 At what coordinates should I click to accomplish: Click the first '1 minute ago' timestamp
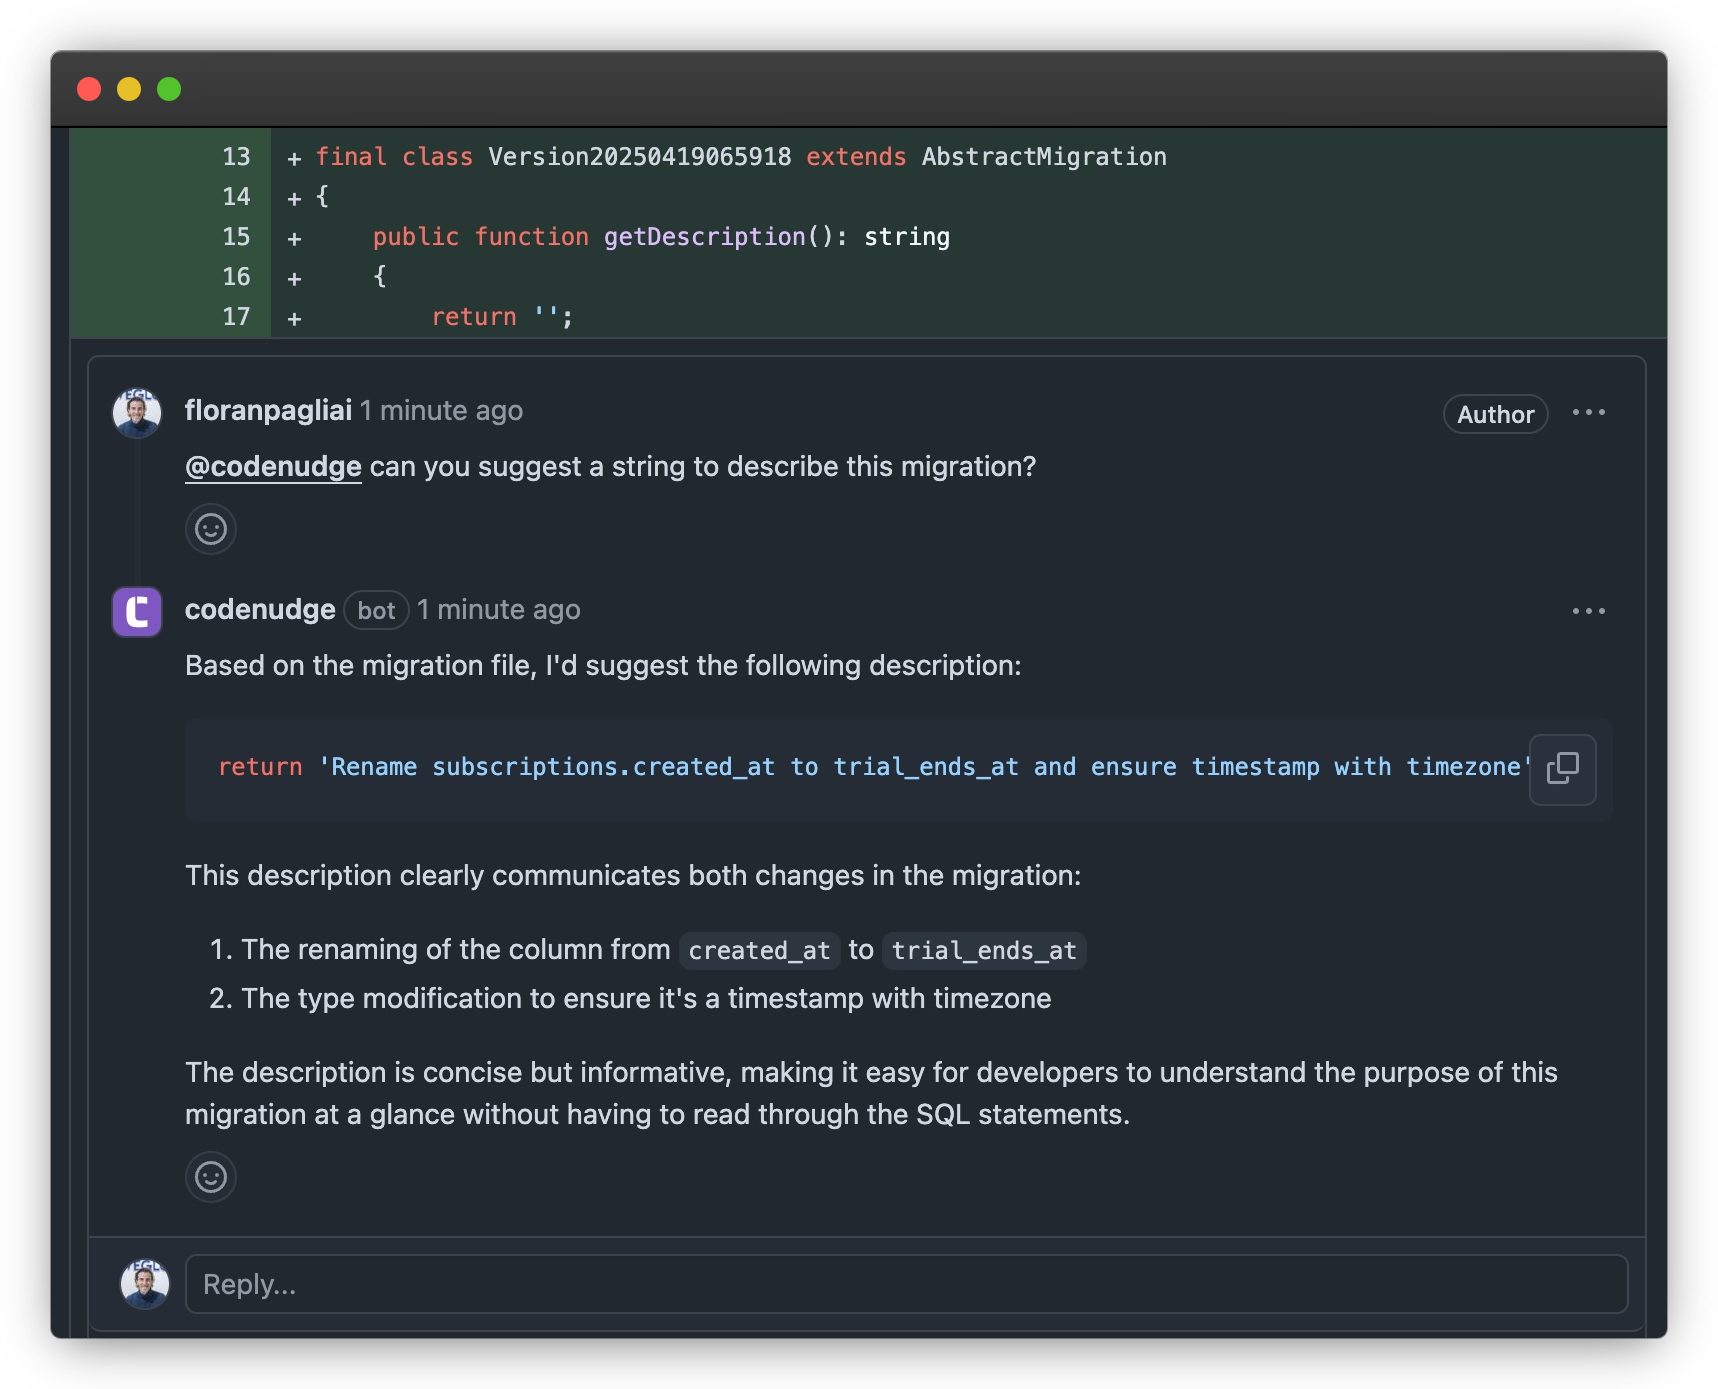coord(441,411)
